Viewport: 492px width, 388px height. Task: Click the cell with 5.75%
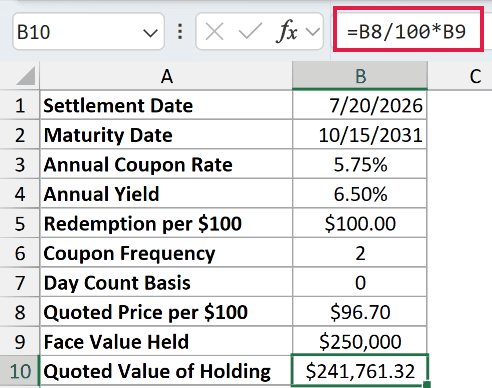click(360, 164)
